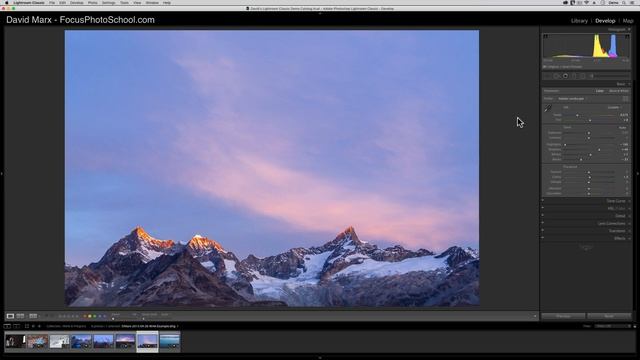Expand the Tone Curve panel triangle
This screenshot has width=640, height=360.
(x=629, y=201)
